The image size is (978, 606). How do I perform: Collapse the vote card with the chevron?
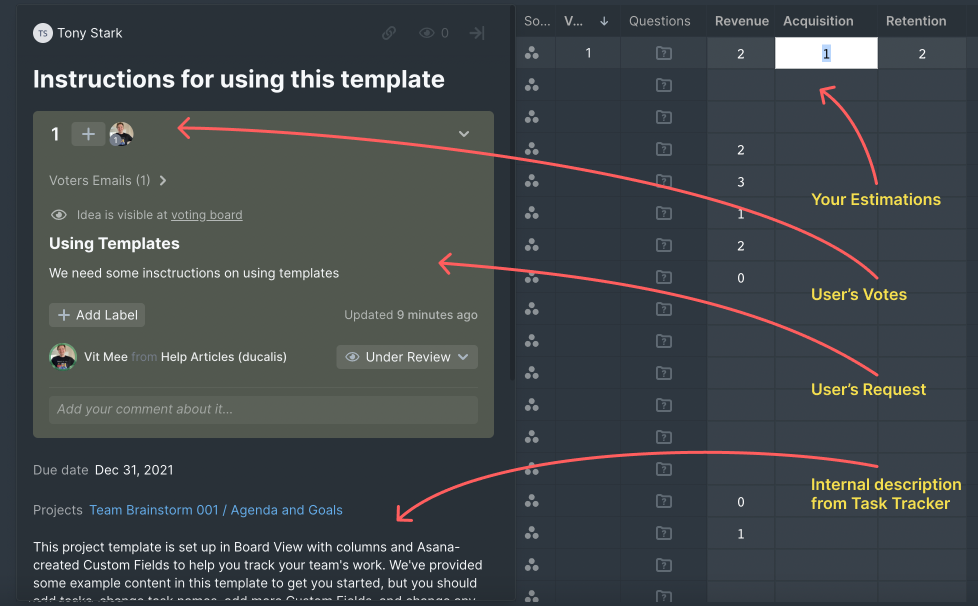pos(463,133)
